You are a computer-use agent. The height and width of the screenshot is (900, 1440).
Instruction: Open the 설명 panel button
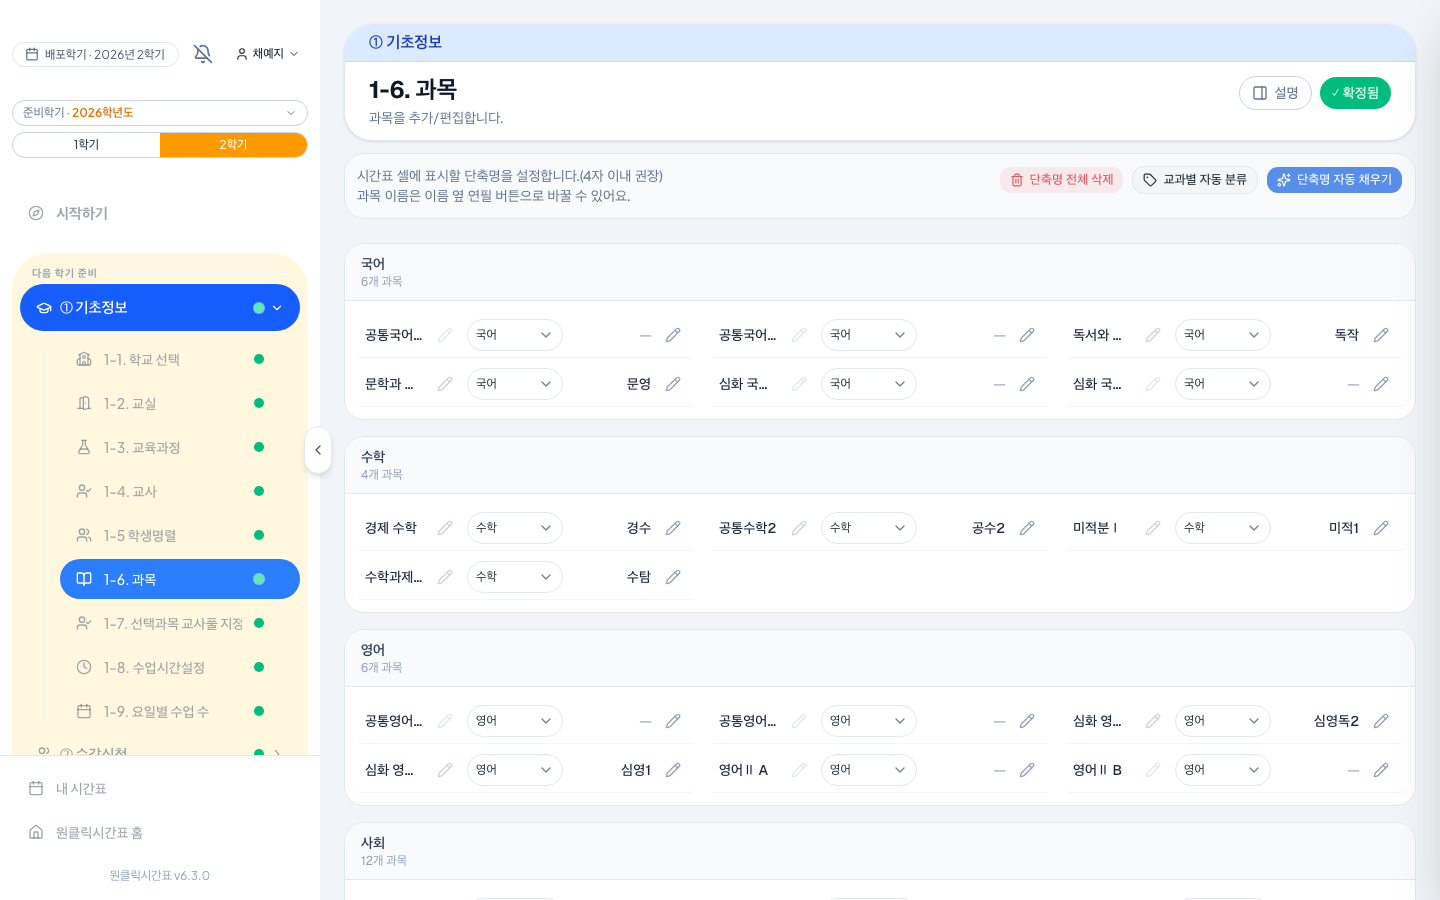point(1275,93)
